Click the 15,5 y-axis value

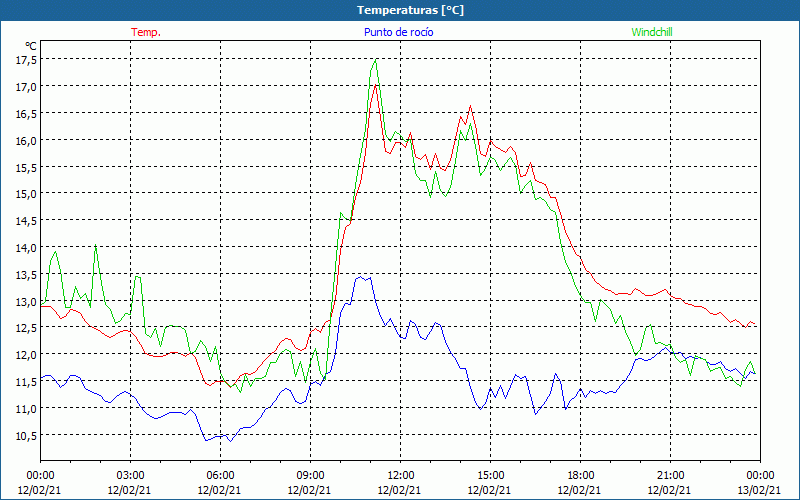pyautogui.click(x=27, y=167)
